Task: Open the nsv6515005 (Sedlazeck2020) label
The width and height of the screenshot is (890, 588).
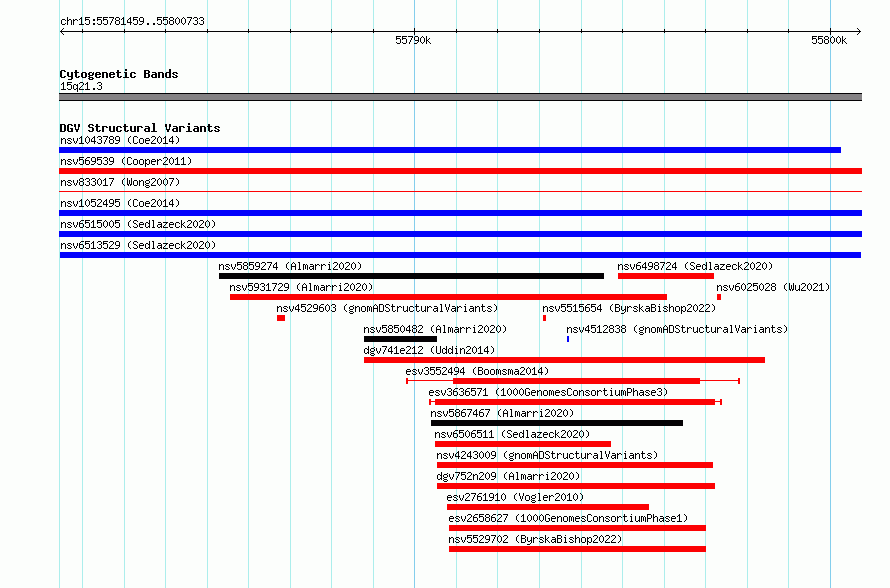Action: point(138,224)
